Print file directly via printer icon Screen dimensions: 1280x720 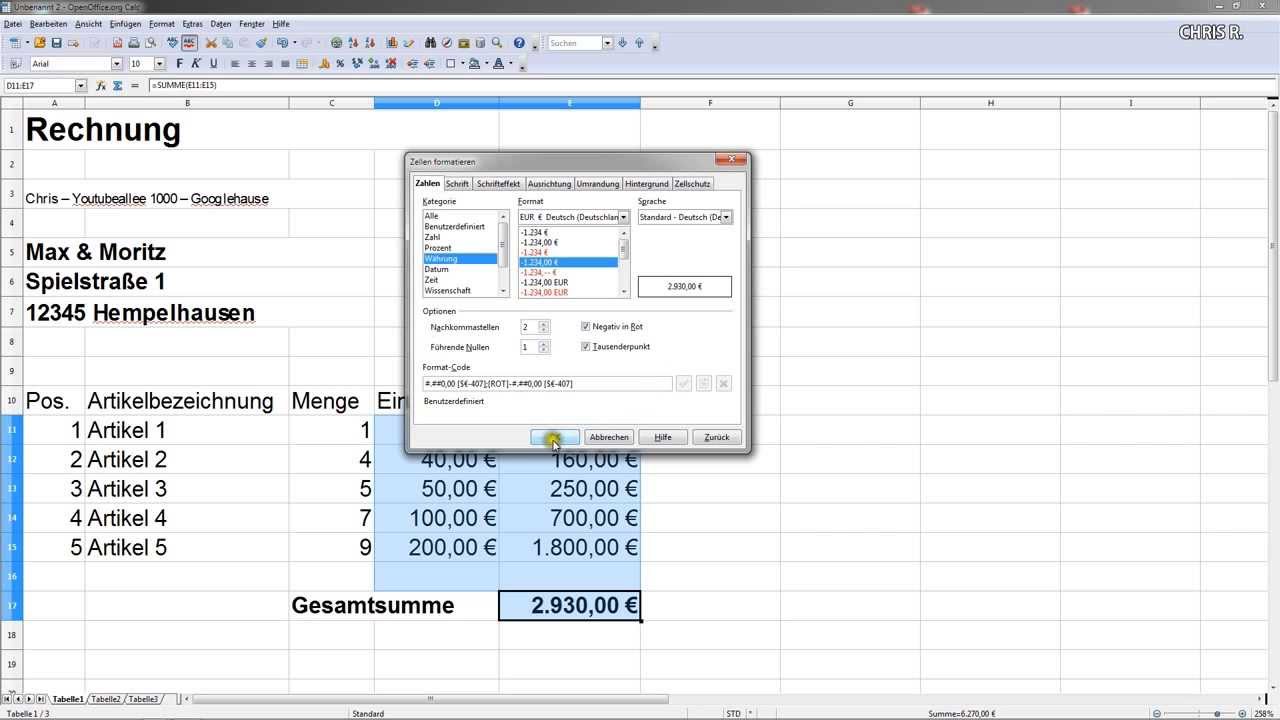point(134,43)
